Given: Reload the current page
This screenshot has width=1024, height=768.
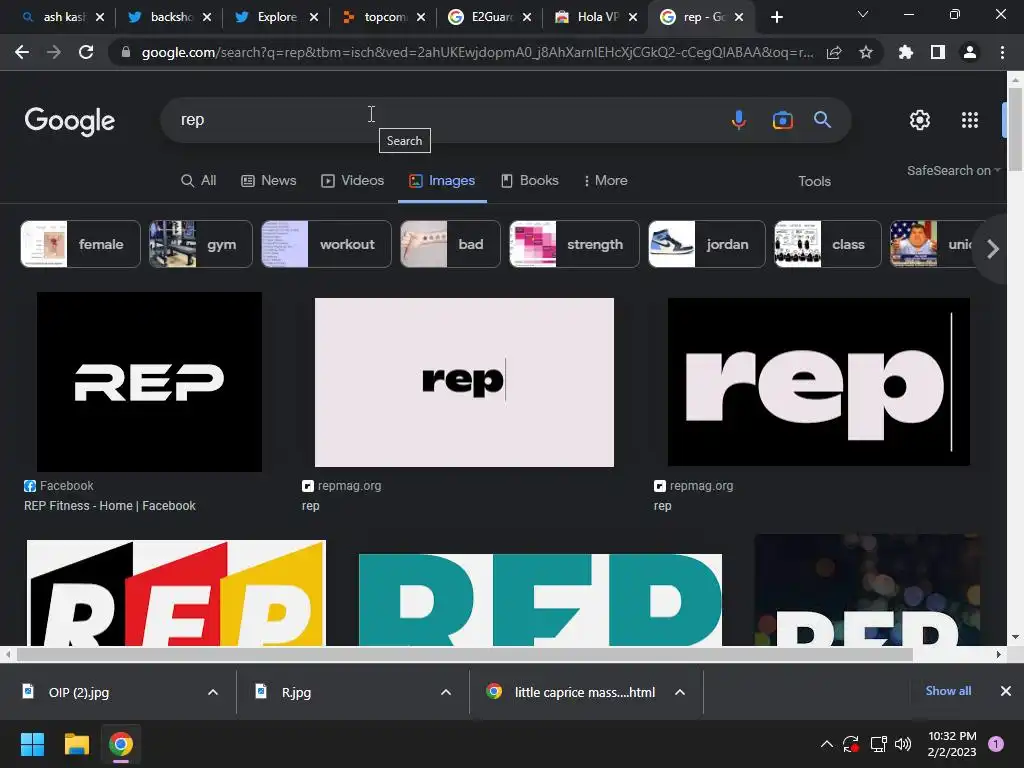Looking at the screenshot, I should point(86,52).
